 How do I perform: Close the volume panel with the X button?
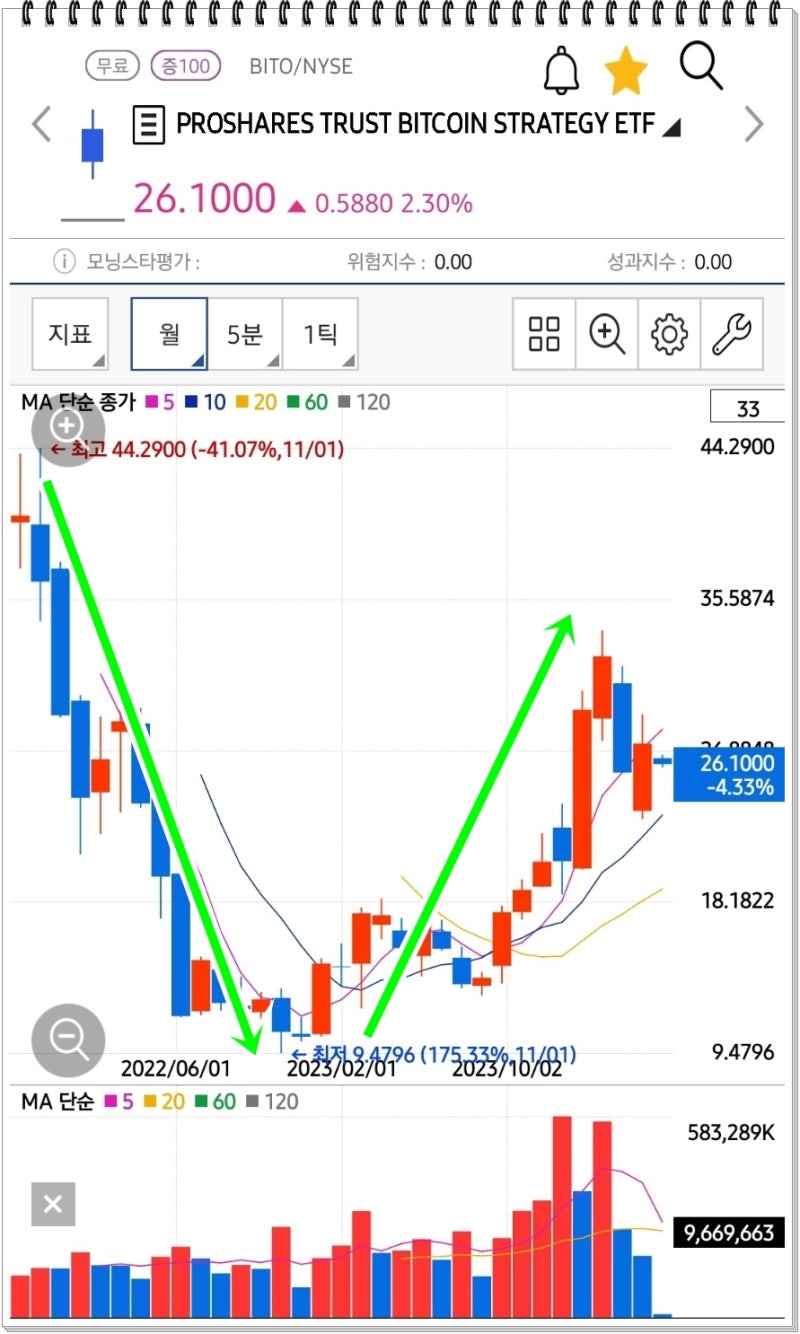52,1204
